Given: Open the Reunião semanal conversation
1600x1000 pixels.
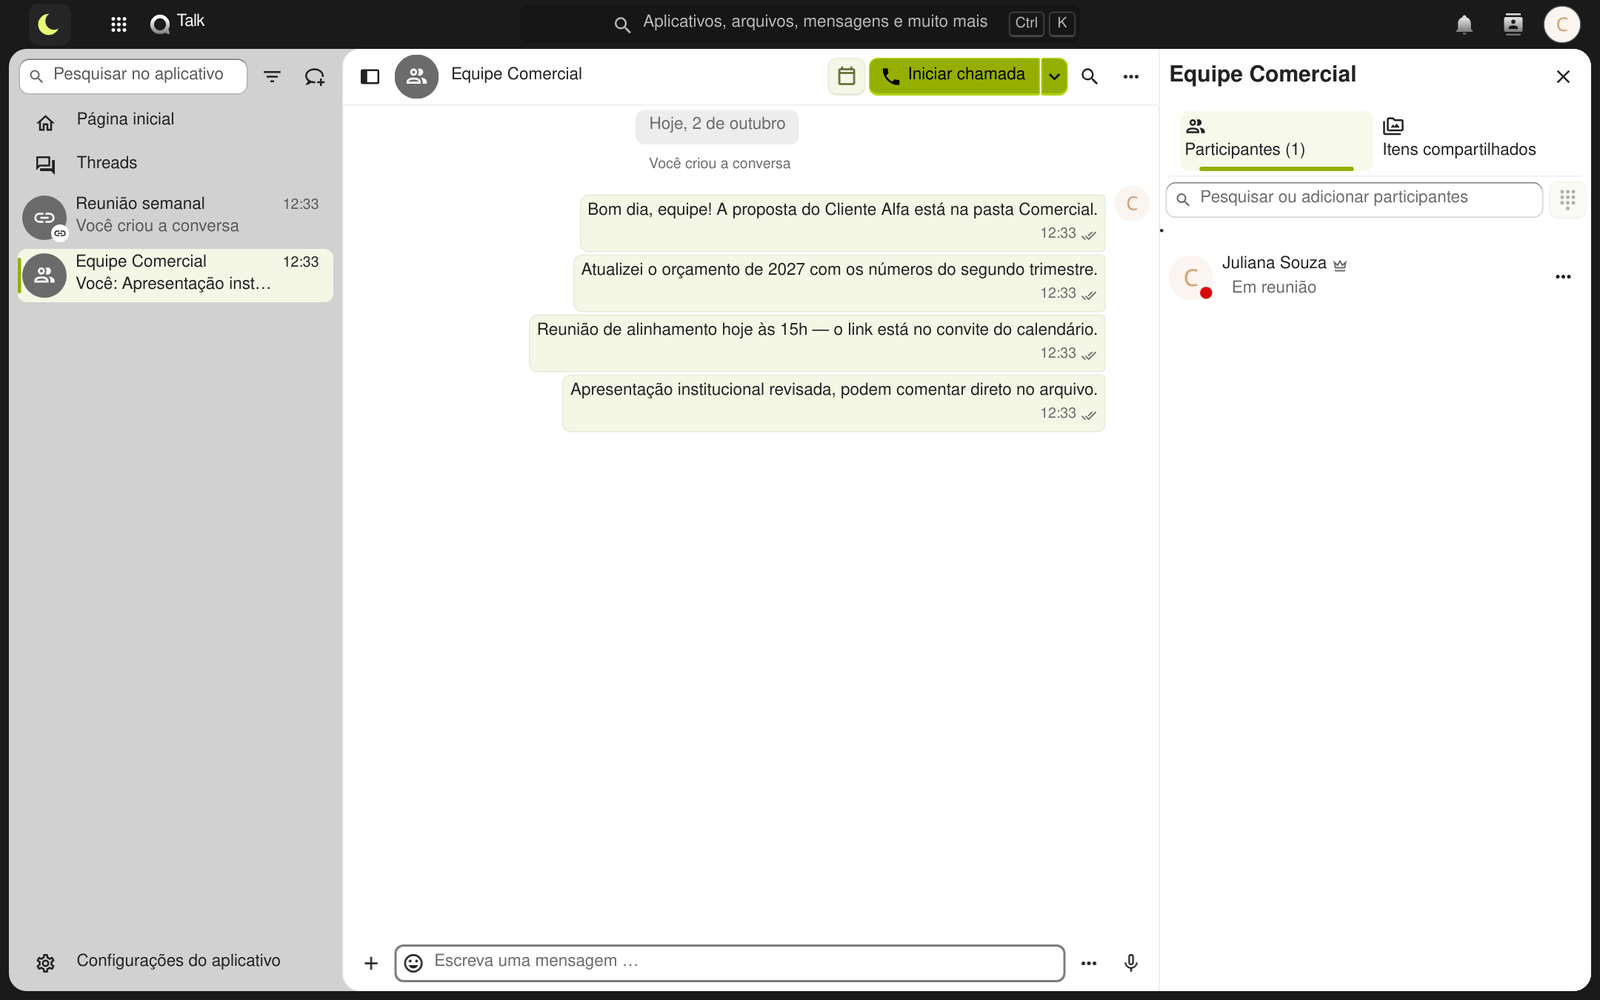Looking at the screenshot, I should tap(176, 216).
